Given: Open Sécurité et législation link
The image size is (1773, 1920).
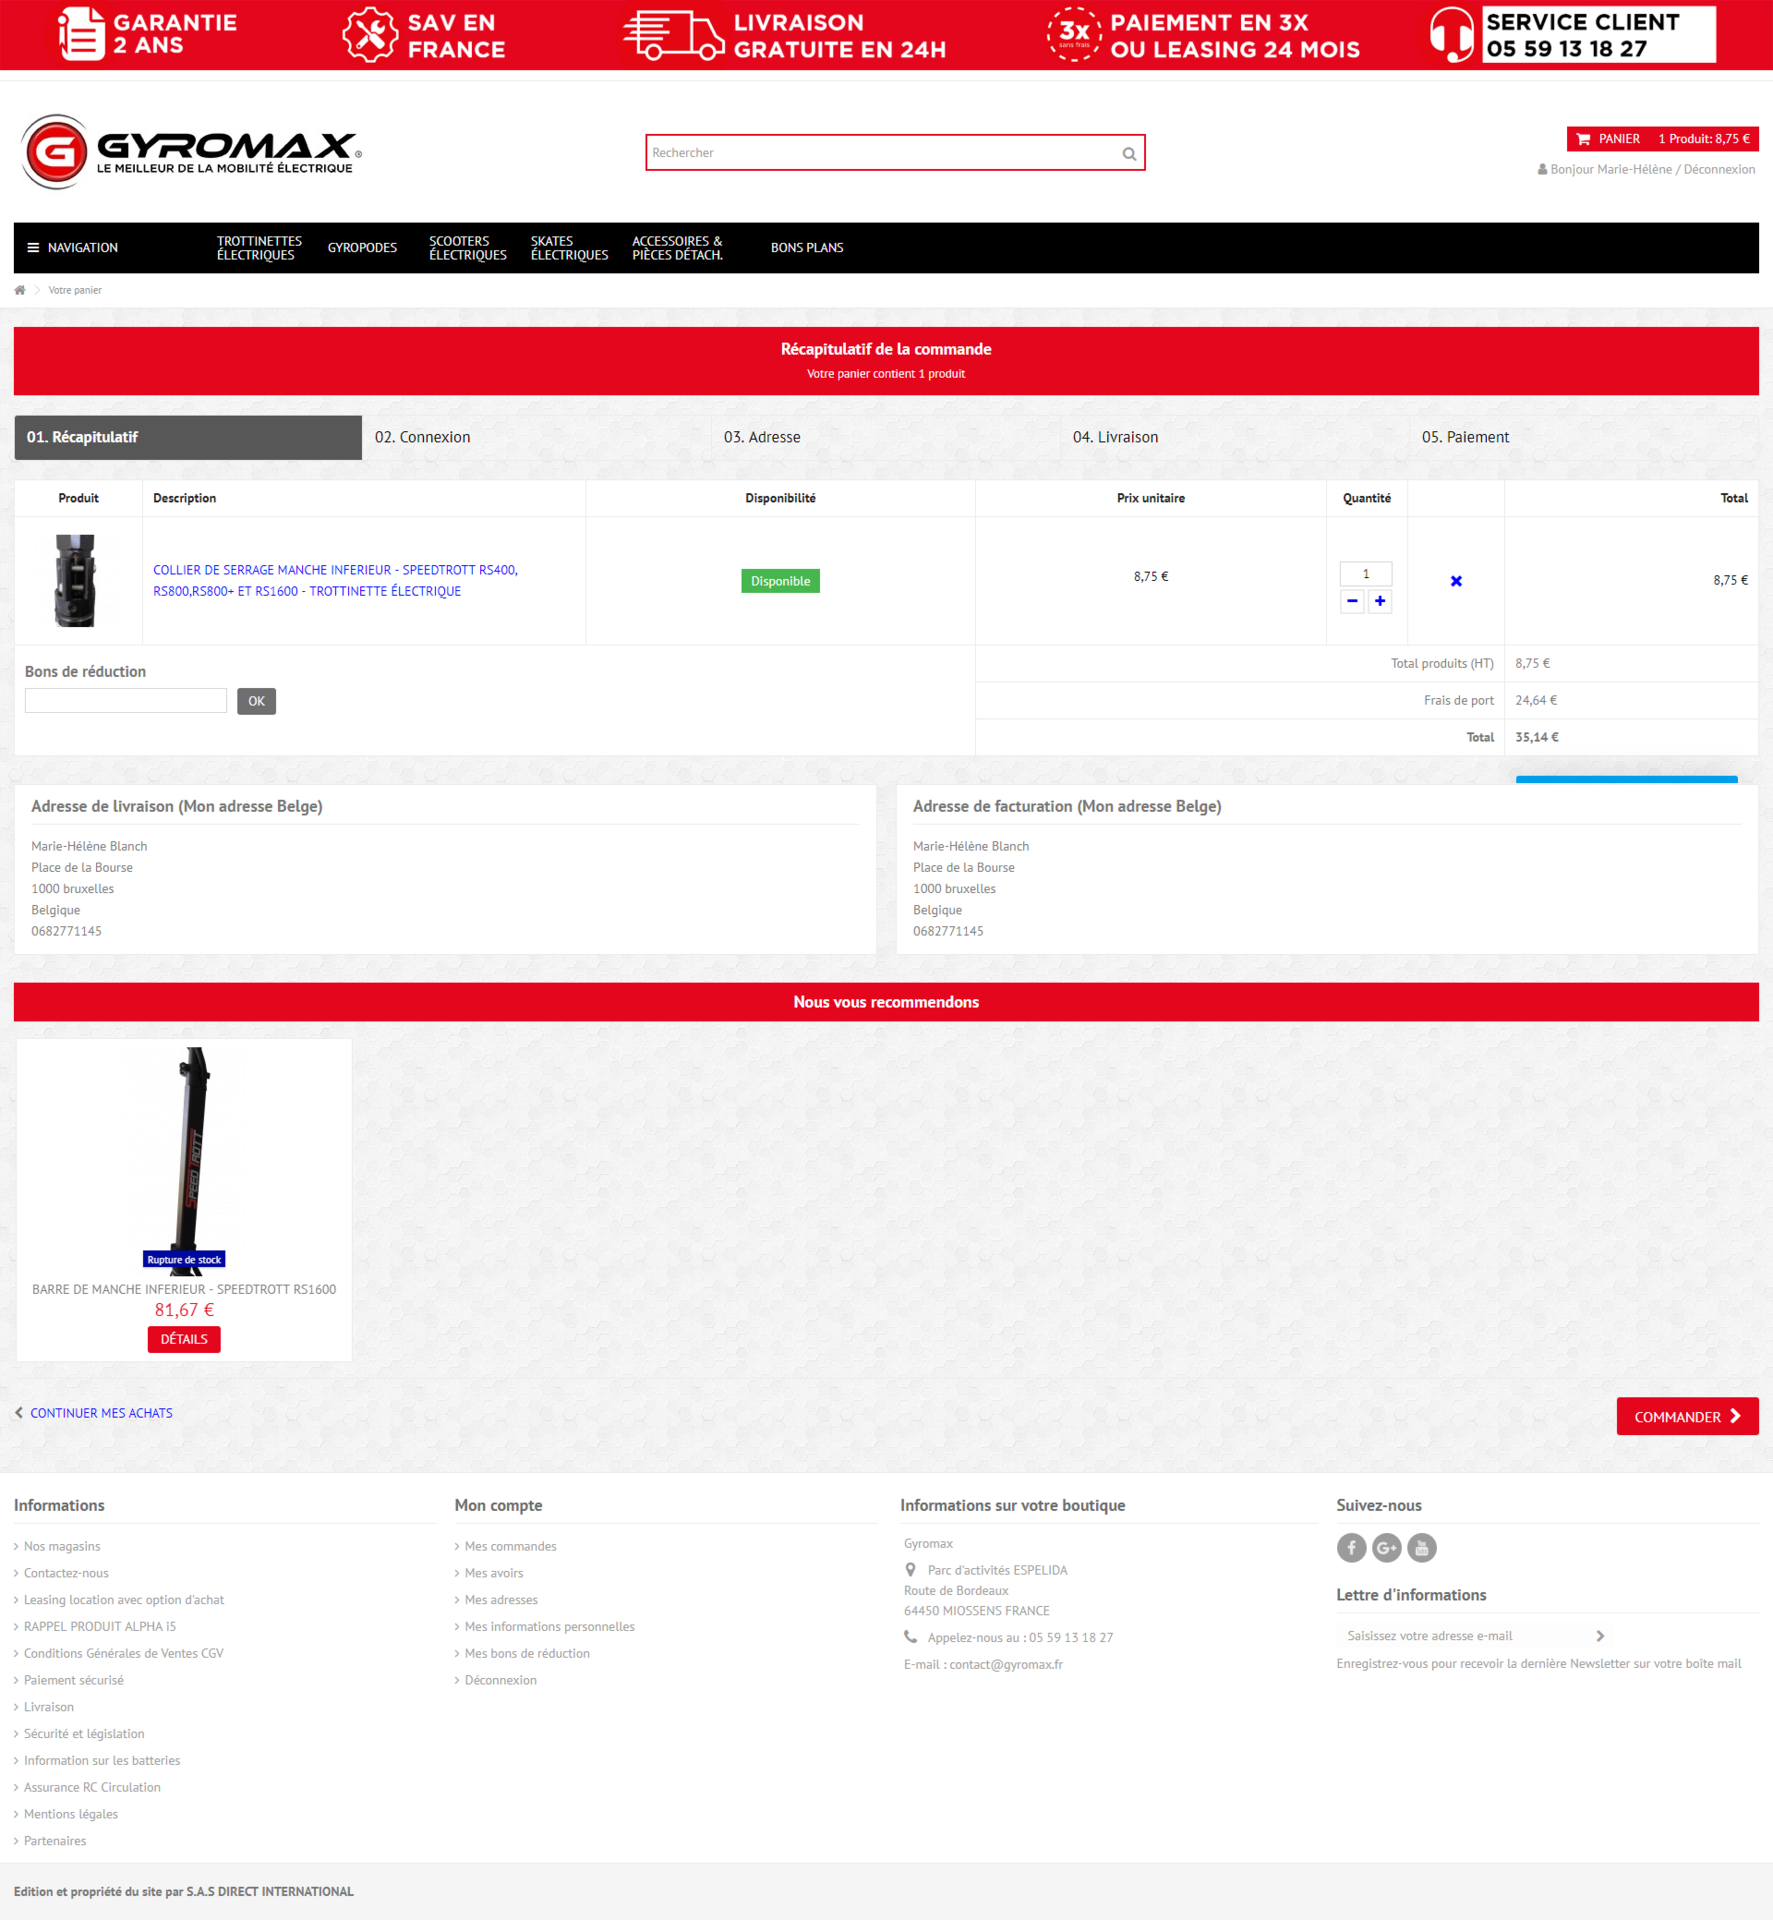Looking at the screenshot, I should pyautogui.click(x=84, y=1734).
